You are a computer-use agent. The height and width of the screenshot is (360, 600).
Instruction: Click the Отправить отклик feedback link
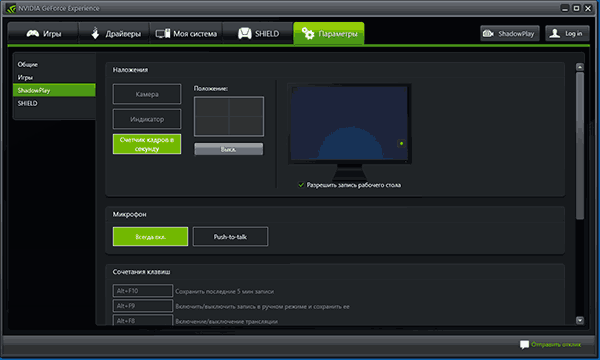(x=556, y=344)
